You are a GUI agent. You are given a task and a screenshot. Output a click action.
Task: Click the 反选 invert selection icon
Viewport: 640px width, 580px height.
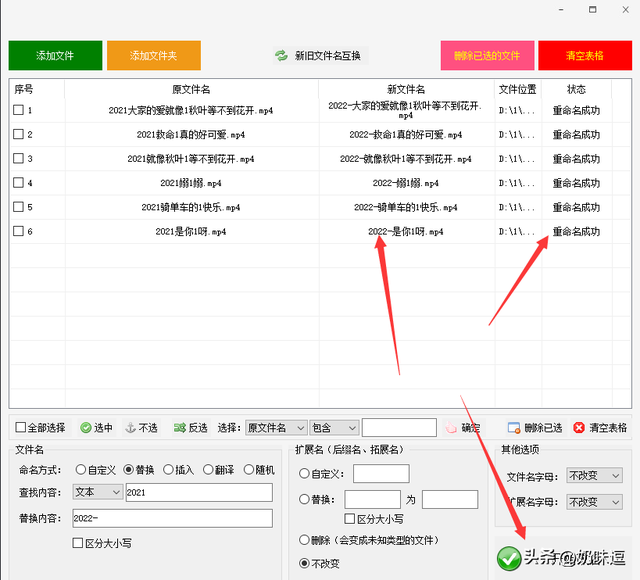180,428
